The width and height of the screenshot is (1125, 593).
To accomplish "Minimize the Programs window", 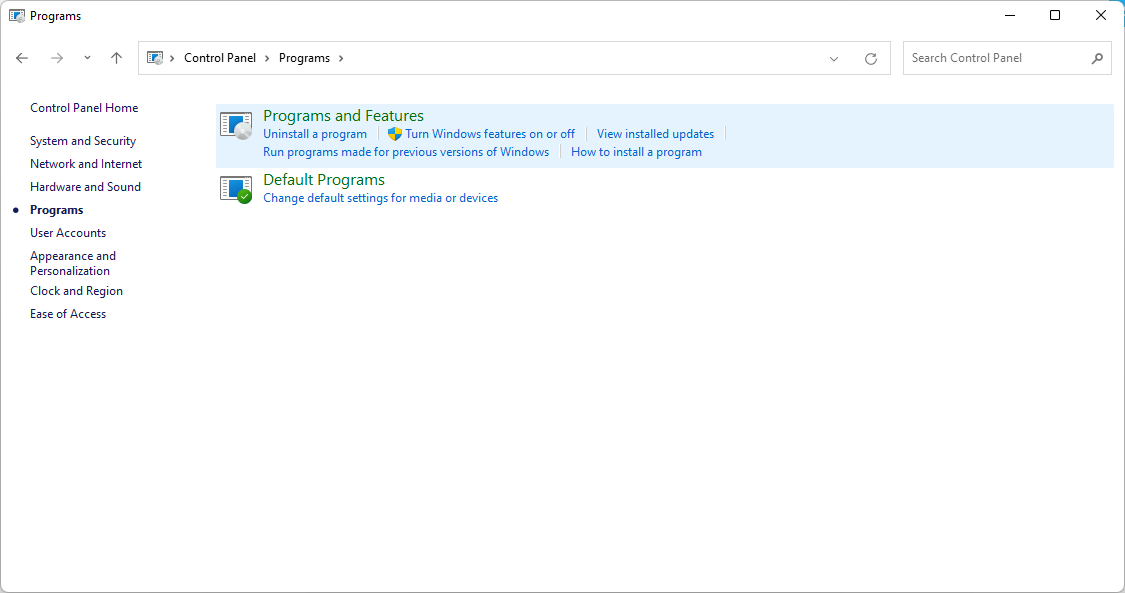I will tap(1009, 15).
